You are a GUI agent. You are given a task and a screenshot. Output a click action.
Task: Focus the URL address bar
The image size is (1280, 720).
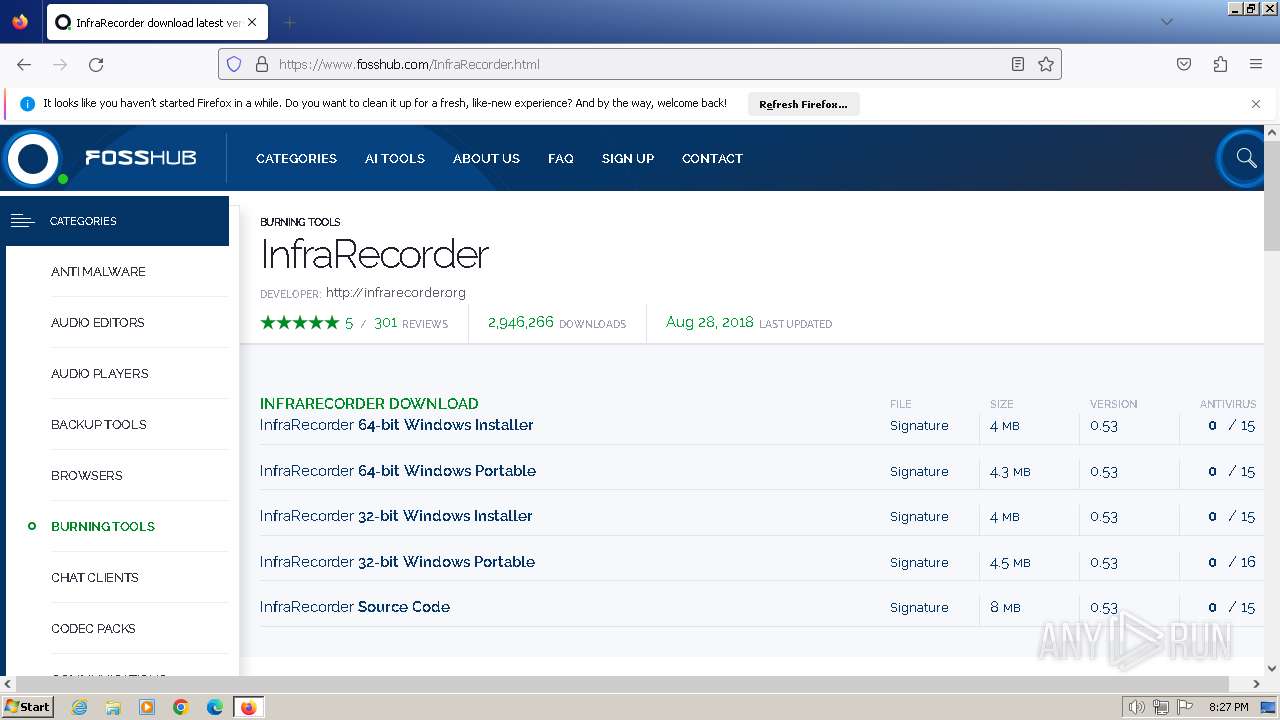[x=640, y=64]
